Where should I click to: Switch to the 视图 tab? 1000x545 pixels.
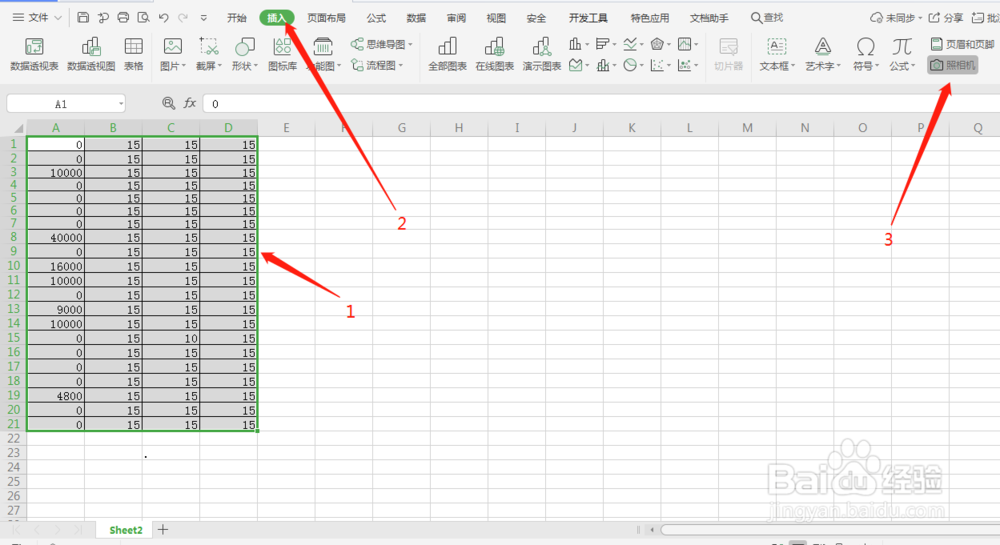click(496, 18)
